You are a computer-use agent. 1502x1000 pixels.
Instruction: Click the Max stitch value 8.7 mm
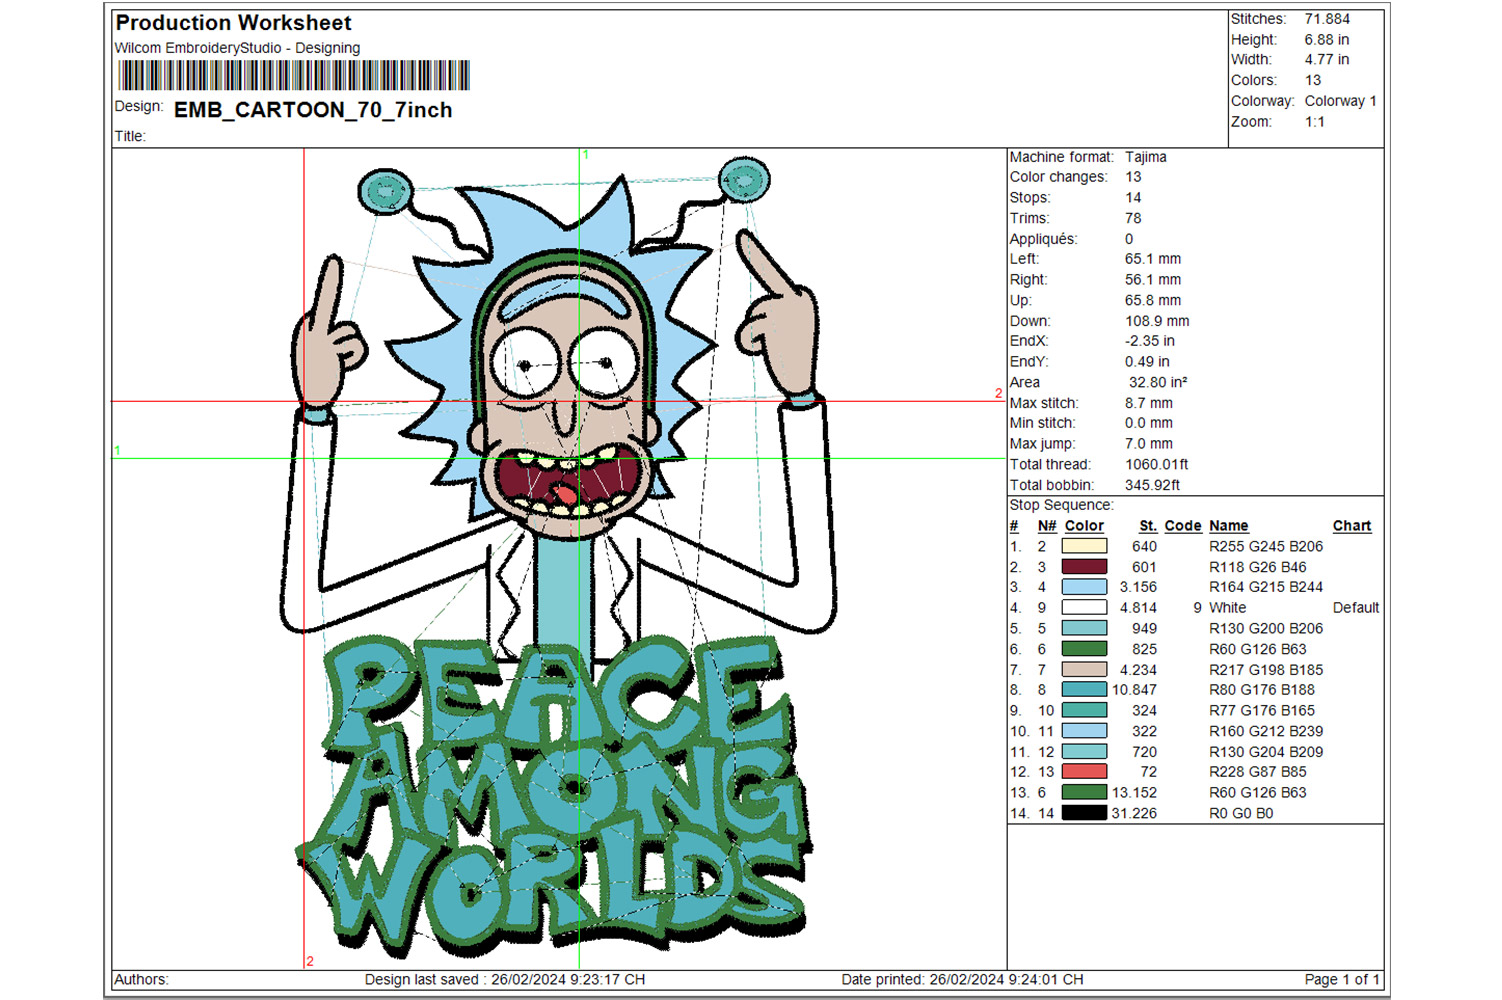[x=1149, y=403]
